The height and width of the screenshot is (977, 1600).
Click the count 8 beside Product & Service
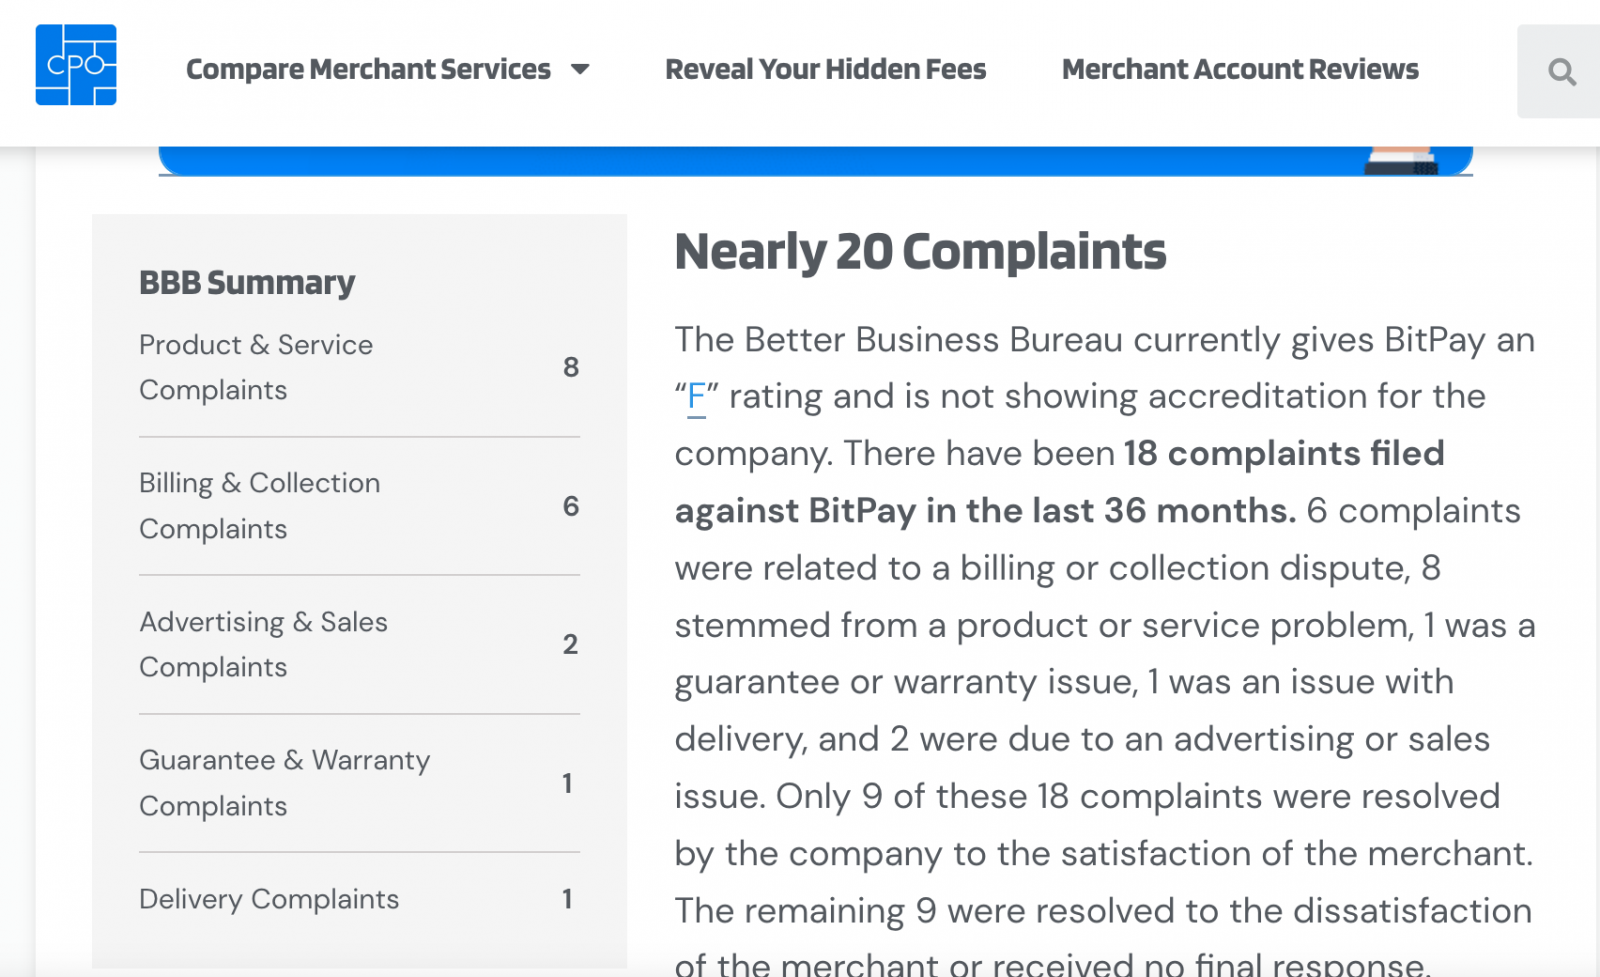[571, 367]
